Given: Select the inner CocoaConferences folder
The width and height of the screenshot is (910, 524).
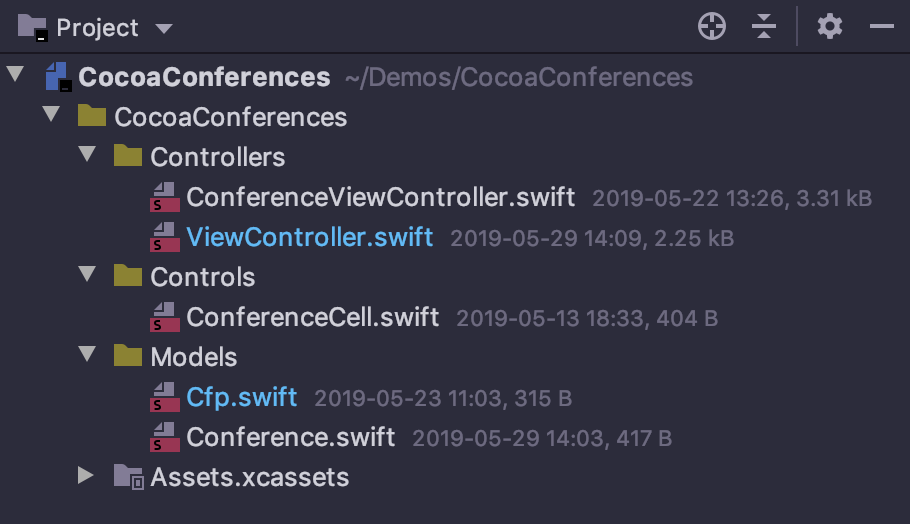Looking at the screenshot, I should click(x=230, y=117).
